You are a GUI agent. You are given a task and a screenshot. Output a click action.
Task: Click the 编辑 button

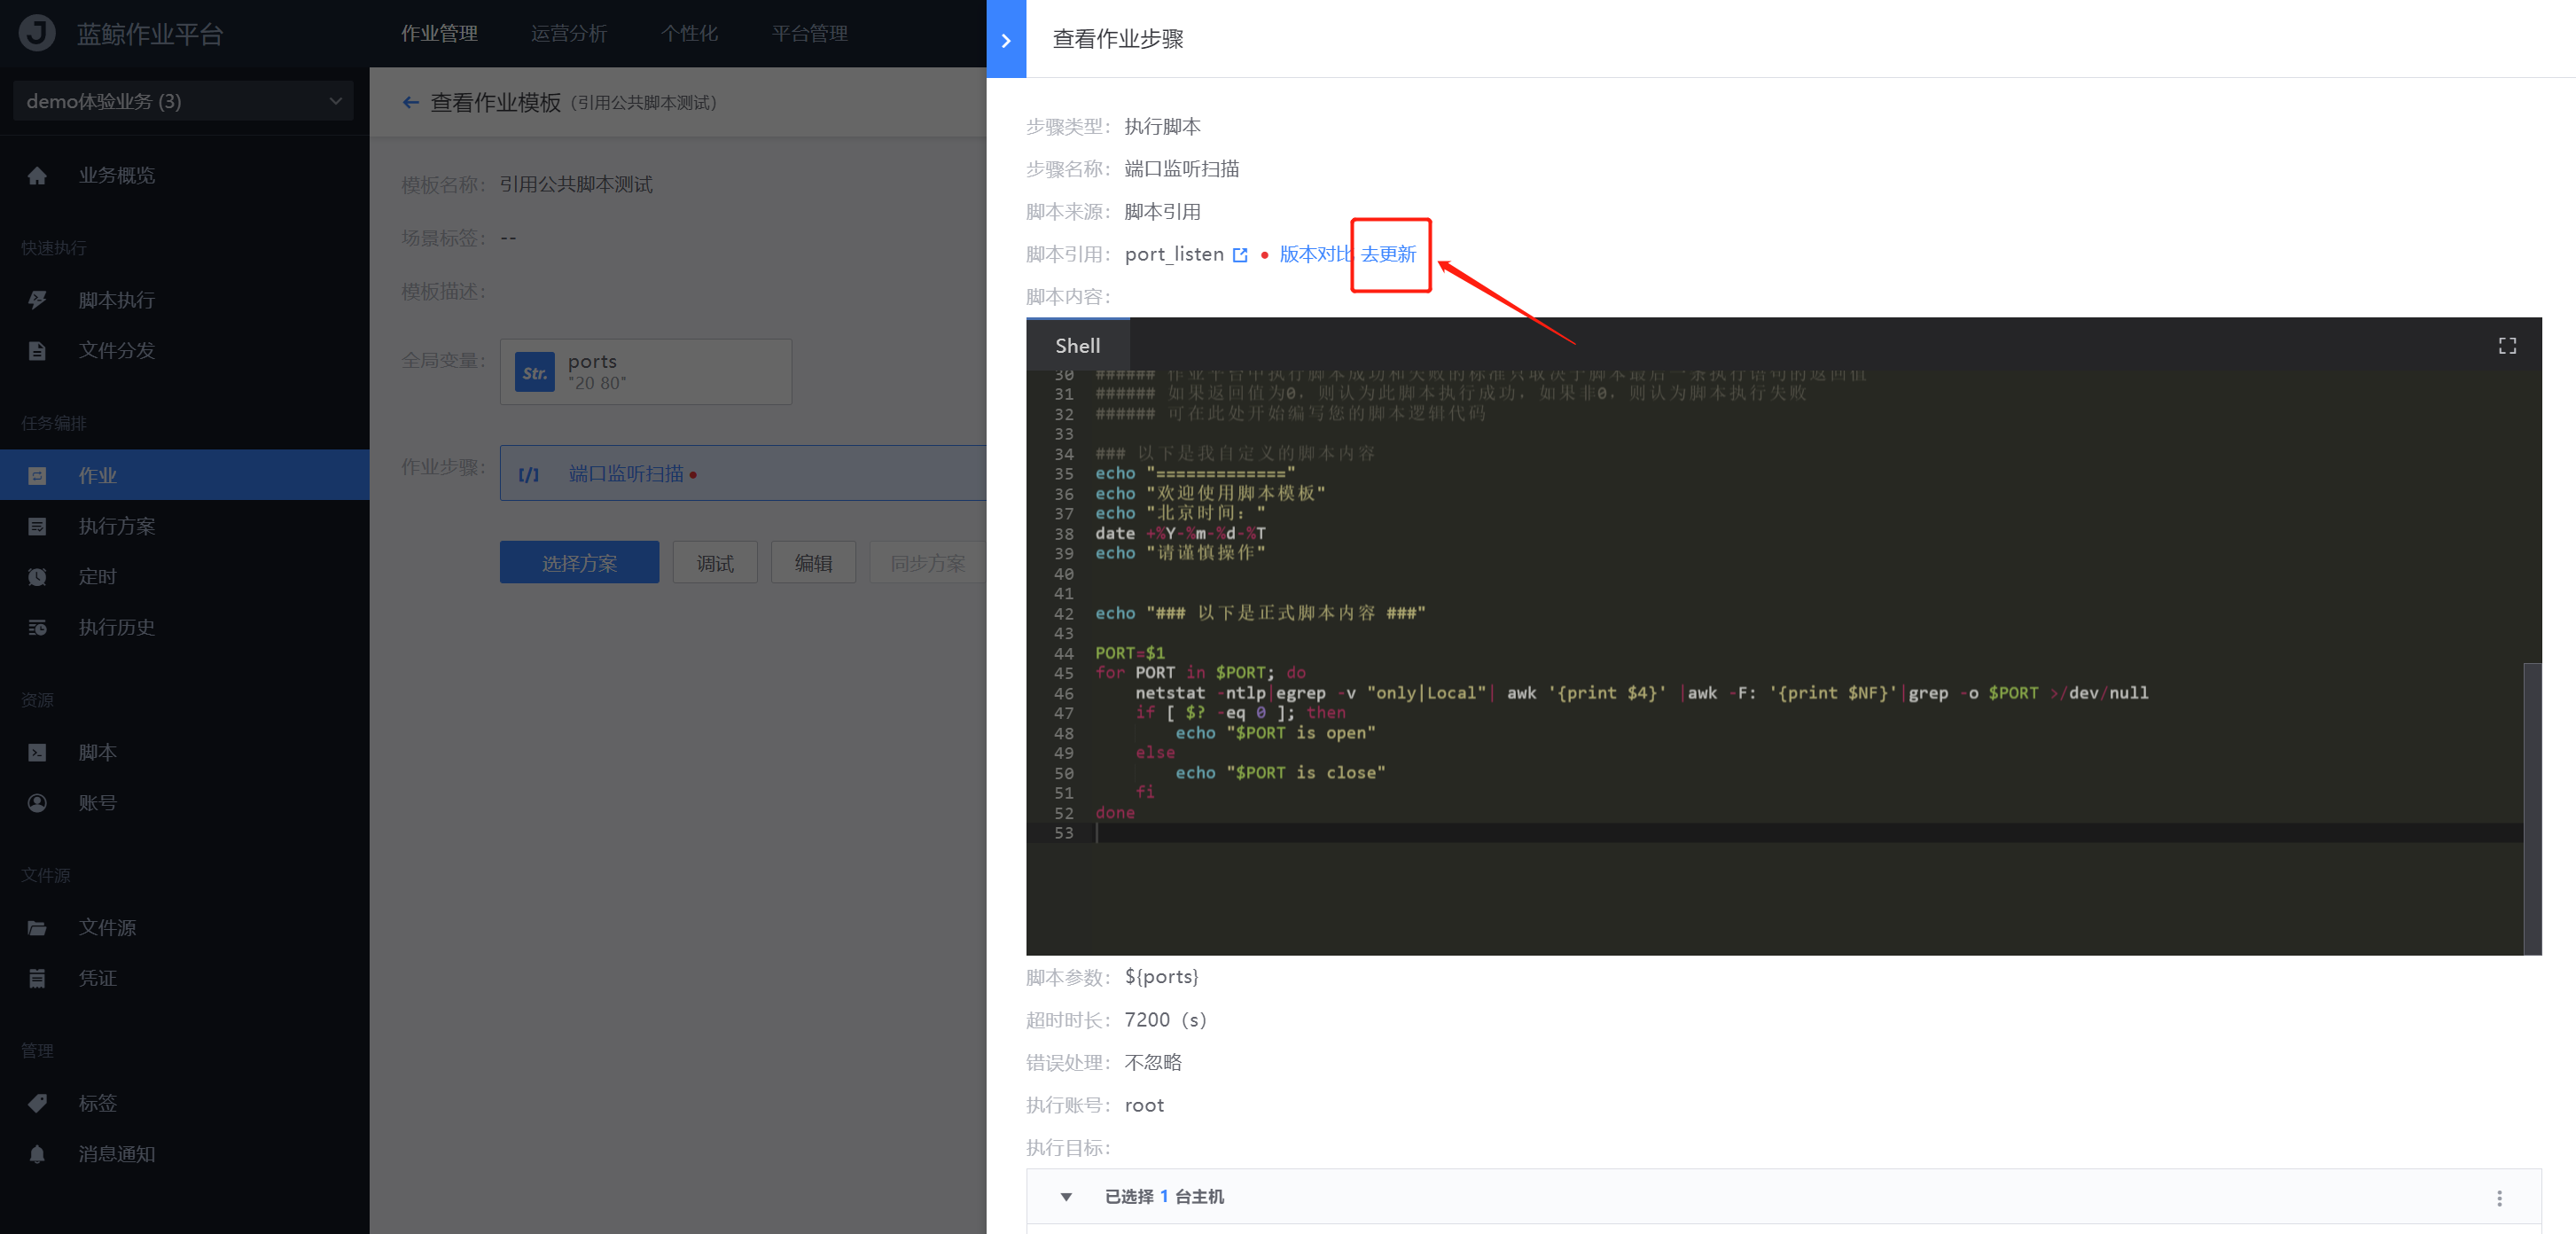tap(813, 563)
